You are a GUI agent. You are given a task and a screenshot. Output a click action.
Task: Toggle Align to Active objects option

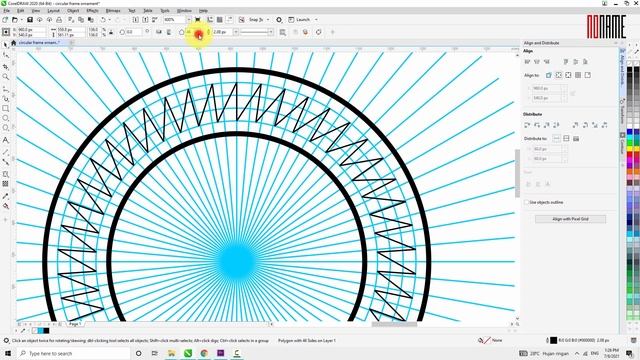pos(549,75)
